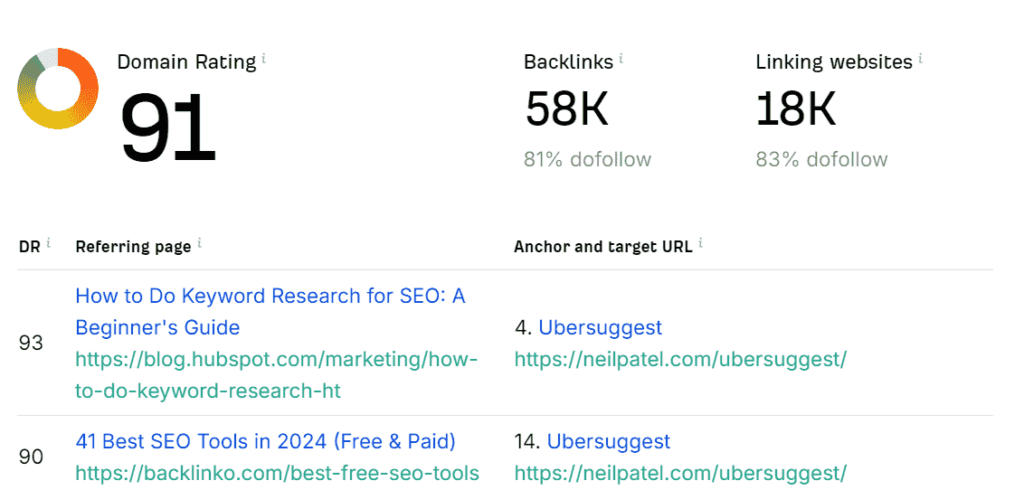The height and width of the screenshot is (490, 1024).
Task: Click the 58K backlinks count
Action: [566, 109]
